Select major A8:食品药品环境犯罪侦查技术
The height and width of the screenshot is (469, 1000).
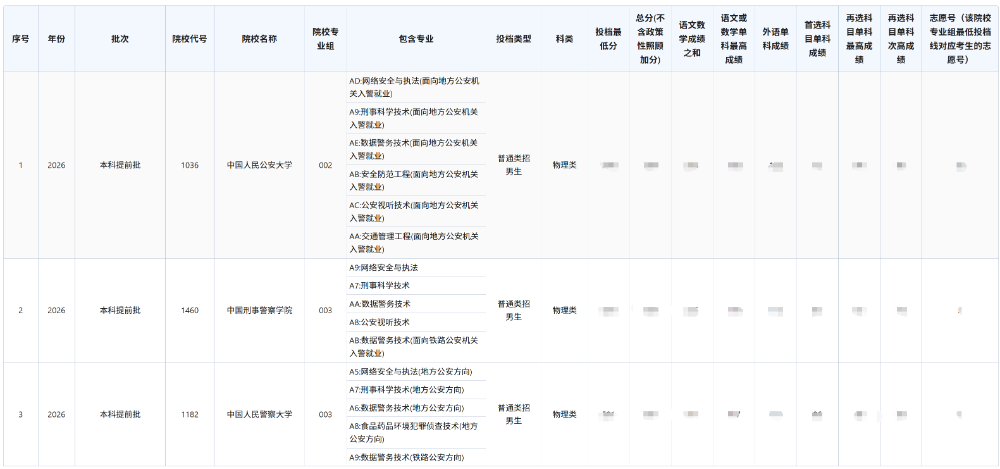[x=416, y=433]
